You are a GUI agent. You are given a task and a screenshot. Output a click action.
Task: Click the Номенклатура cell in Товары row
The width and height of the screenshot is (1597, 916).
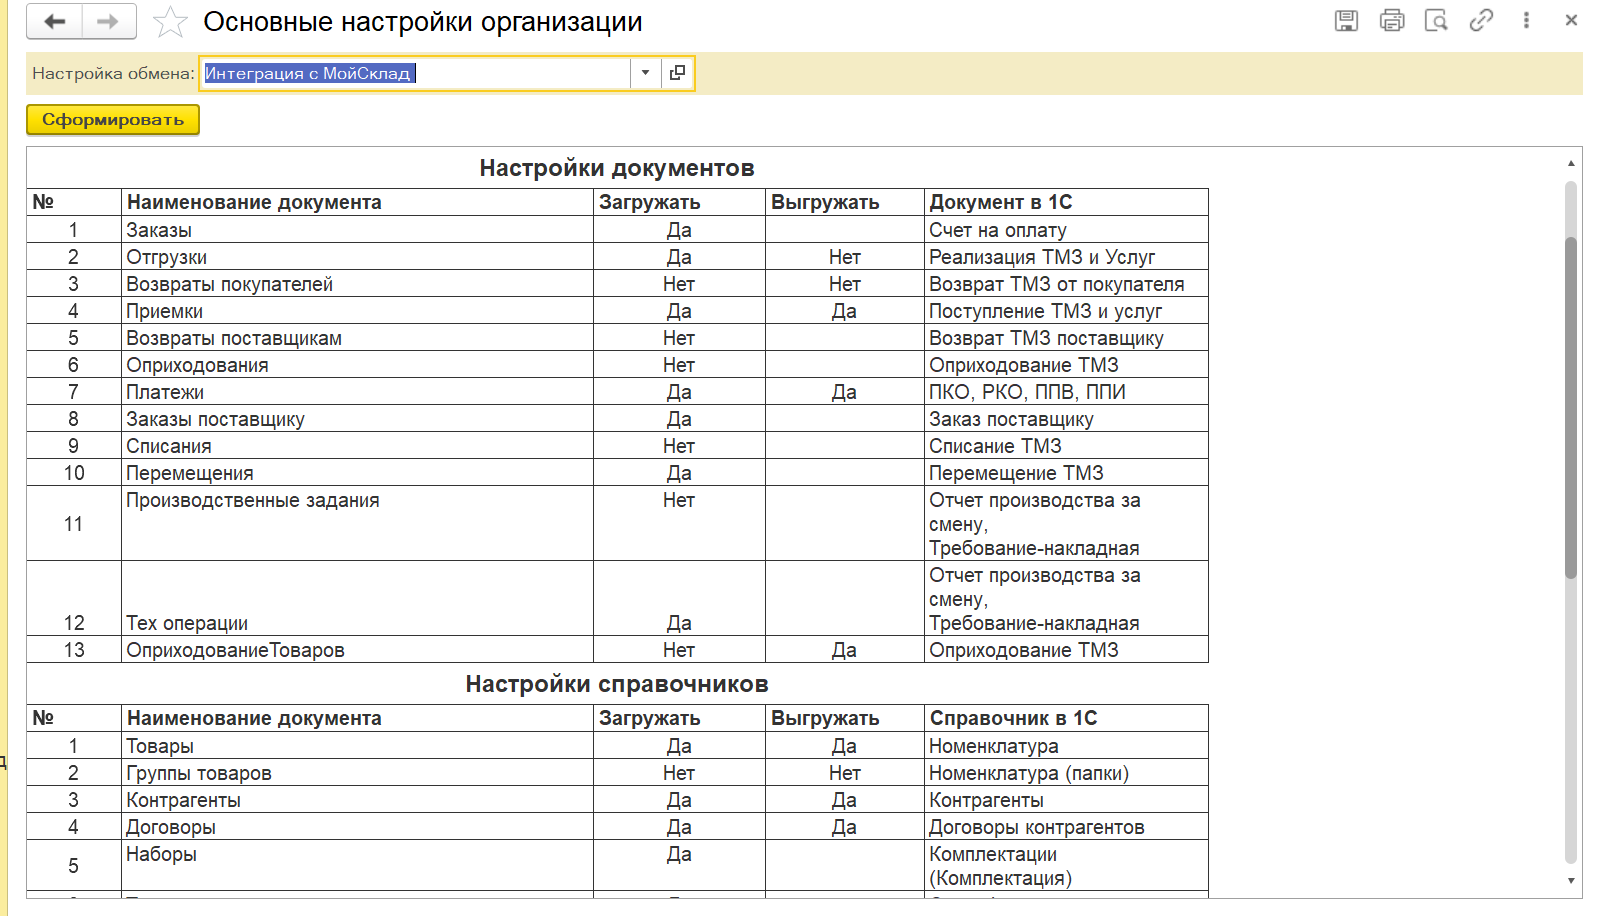(1066, 746)
